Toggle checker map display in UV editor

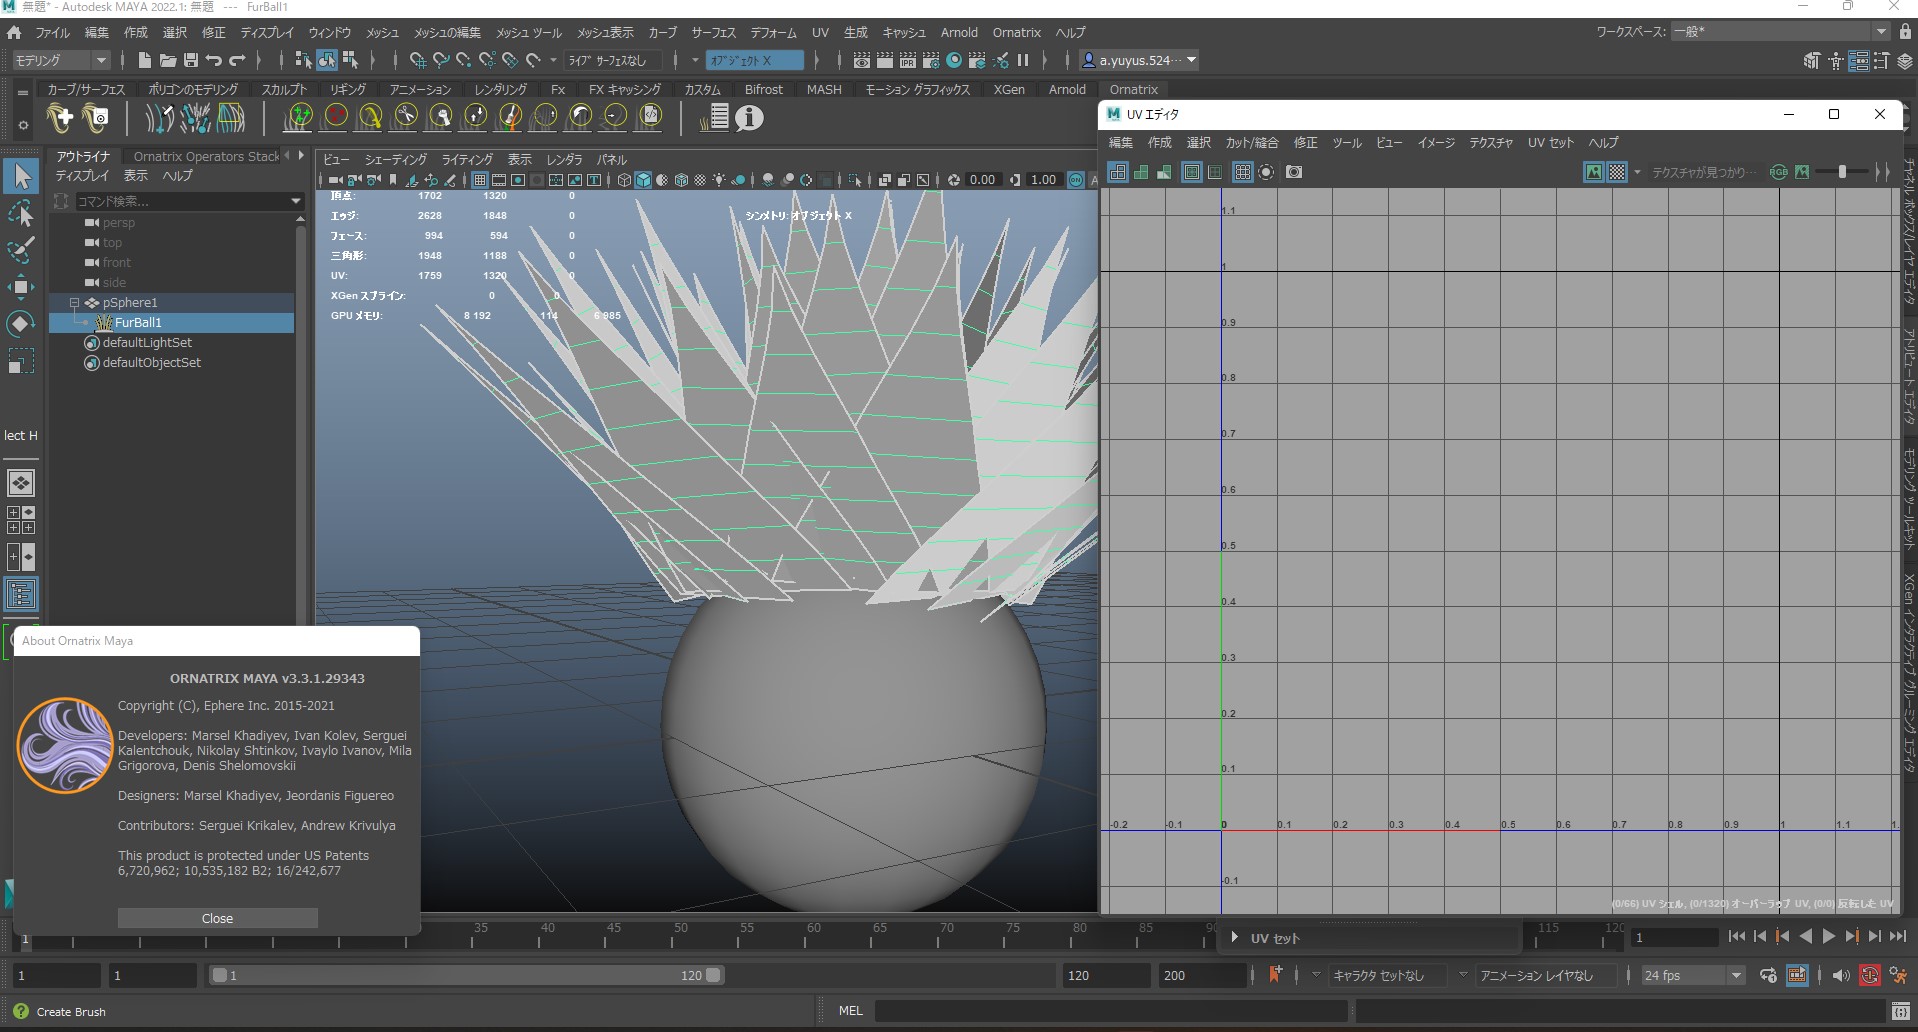pos(1617,172)
